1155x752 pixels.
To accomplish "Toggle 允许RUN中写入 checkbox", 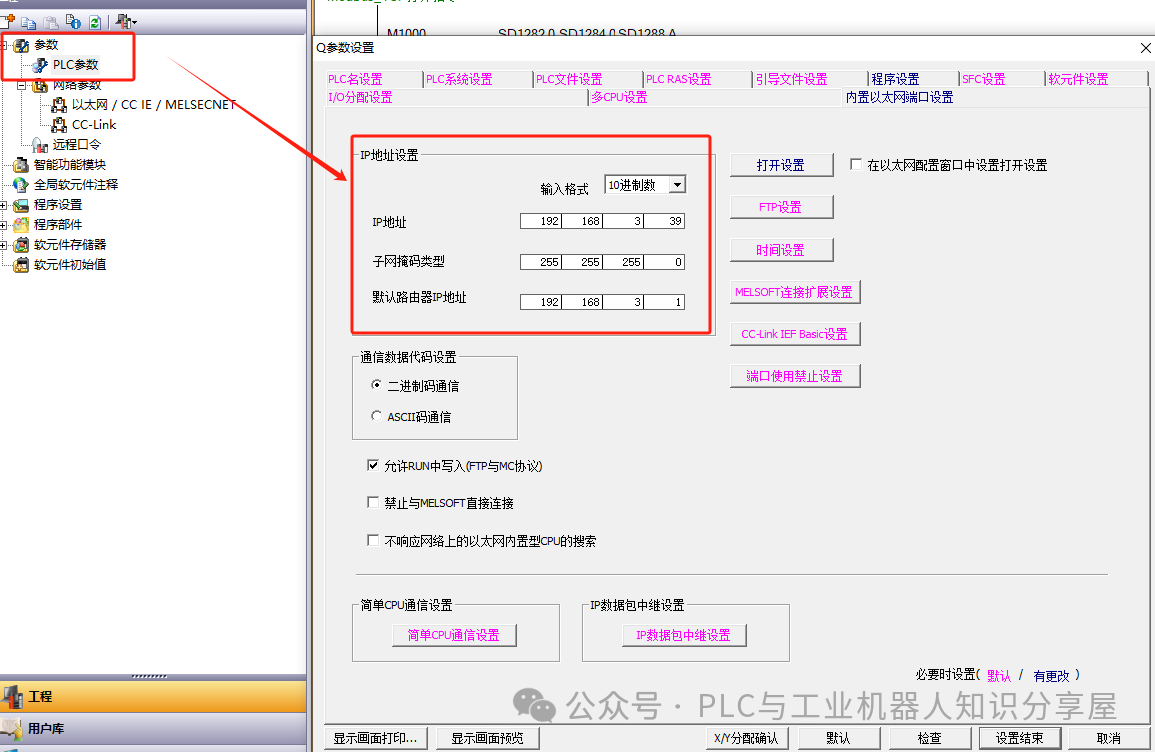I will tap(374, 465).
